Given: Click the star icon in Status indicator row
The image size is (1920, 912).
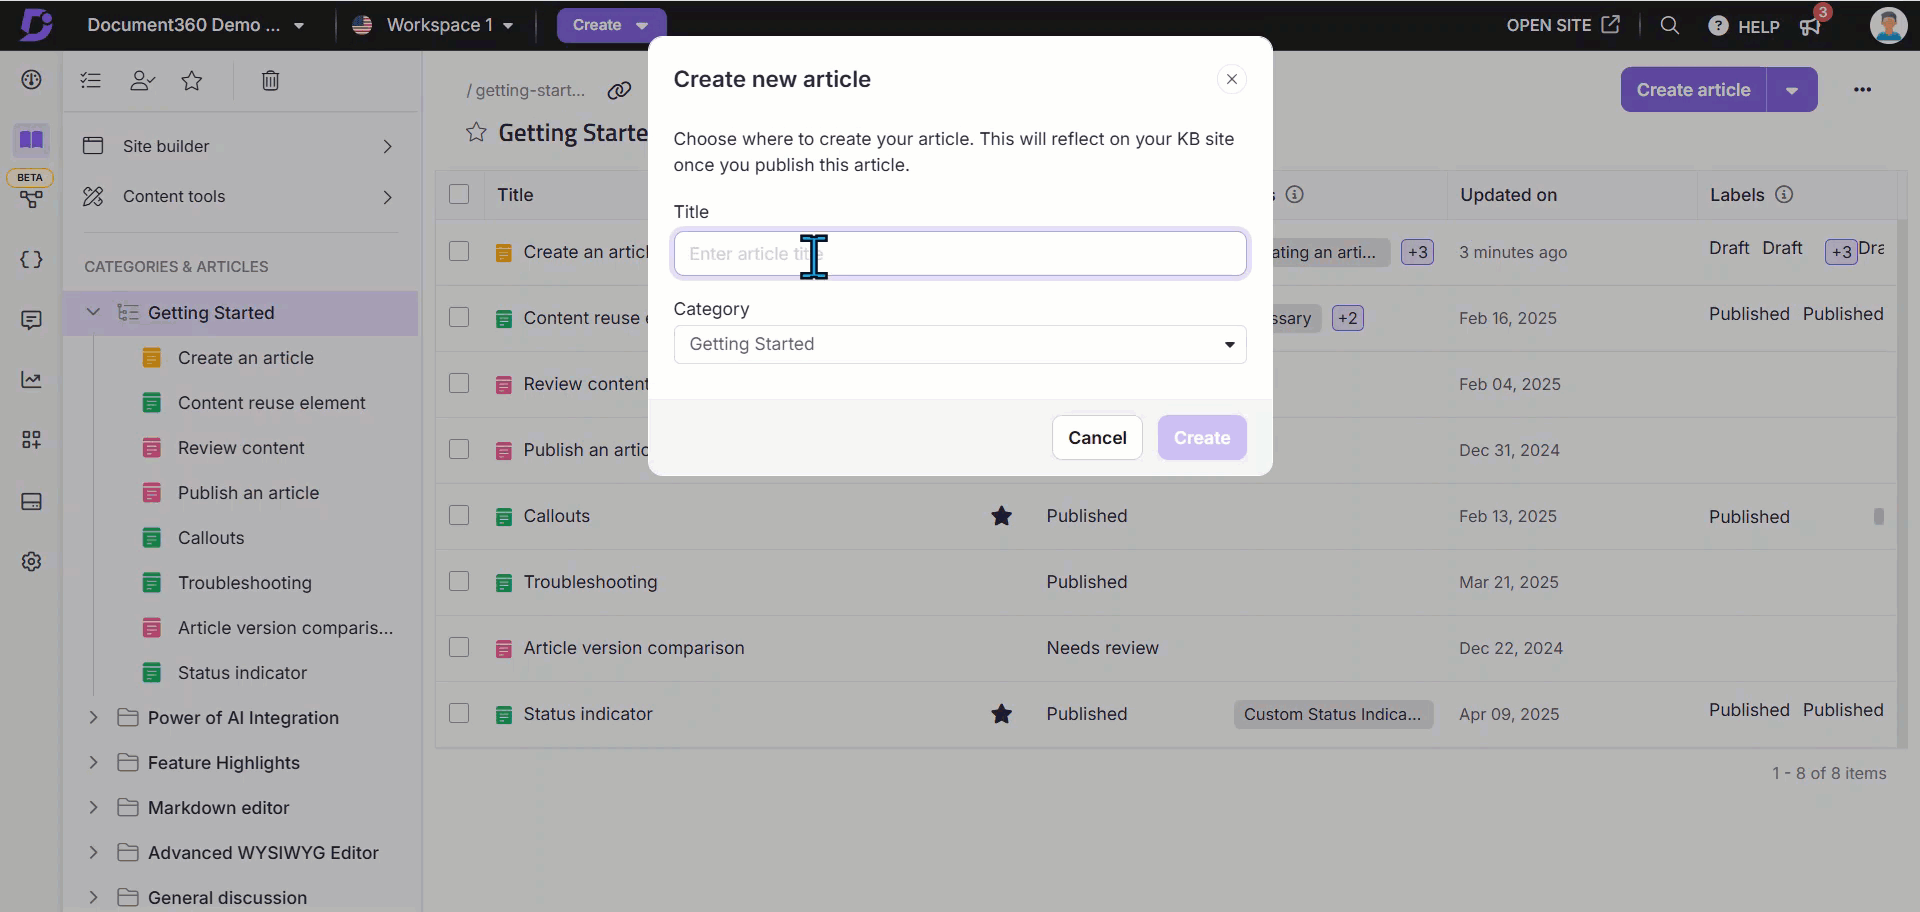Looking at the screenshot, I should click(x=1001, y=713).
